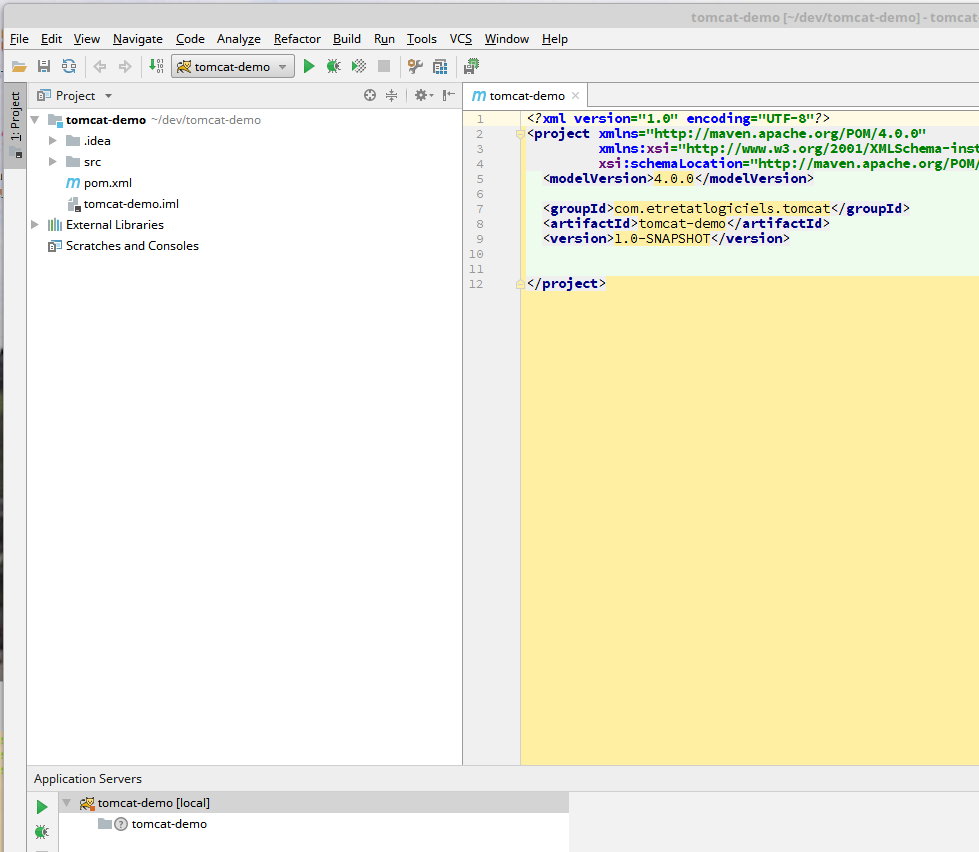Click the Stop square icon in toolbar
This screenshot has width=979, height=852.
coord(384,66)
